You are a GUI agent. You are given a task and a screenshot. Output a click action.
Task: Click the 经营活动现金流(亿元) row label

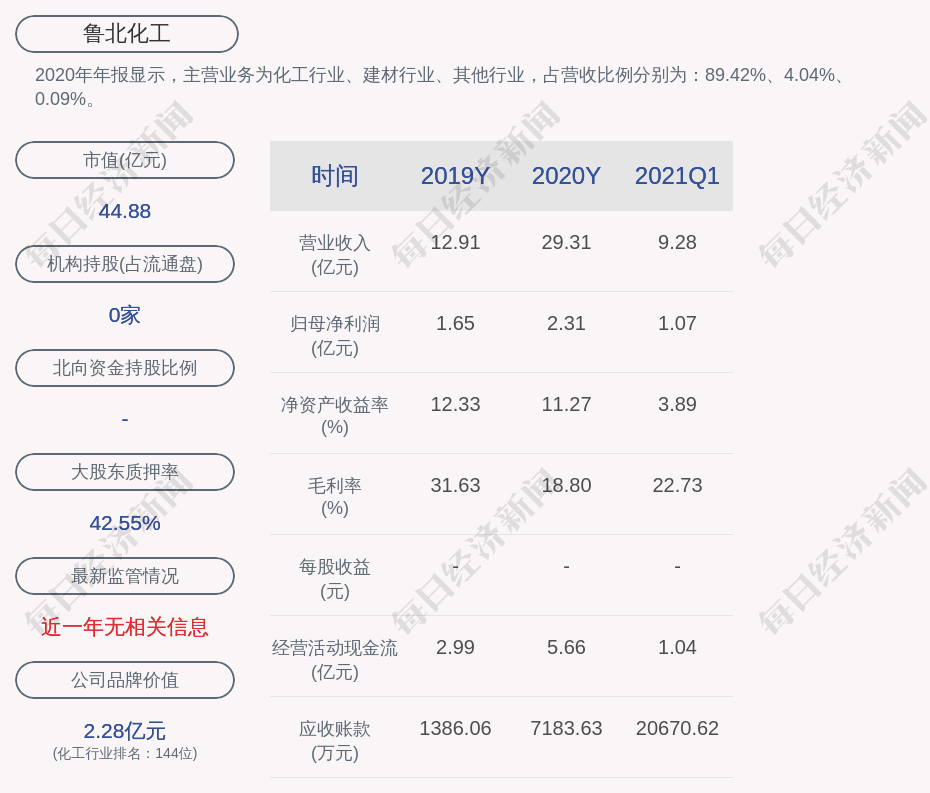335,660
